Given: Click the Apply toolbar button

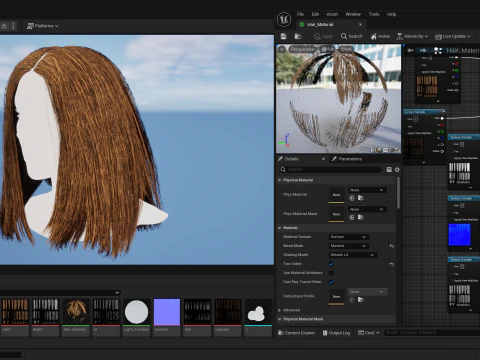Looking at the screenshot, I should [323, 36].
